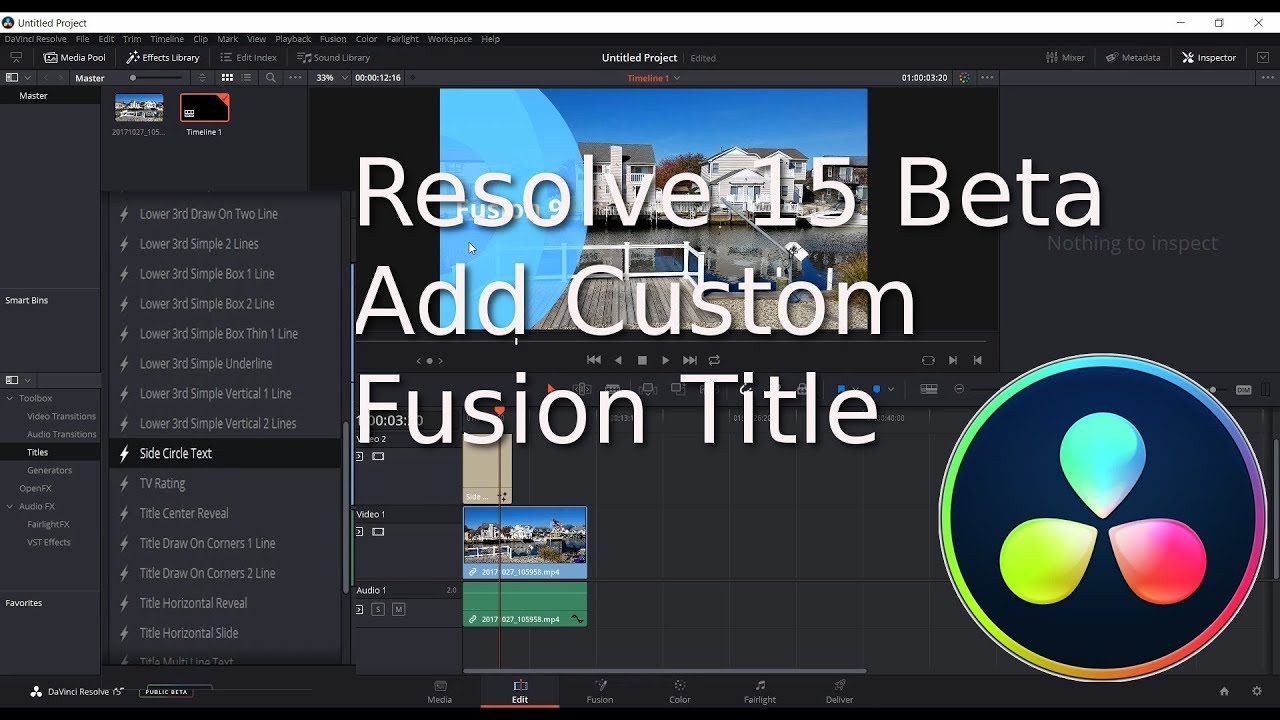Select VST Effects in effects tree
The height and width of the screenshot is (720, 1280).
pyautogui.click(x=49, y=542)
